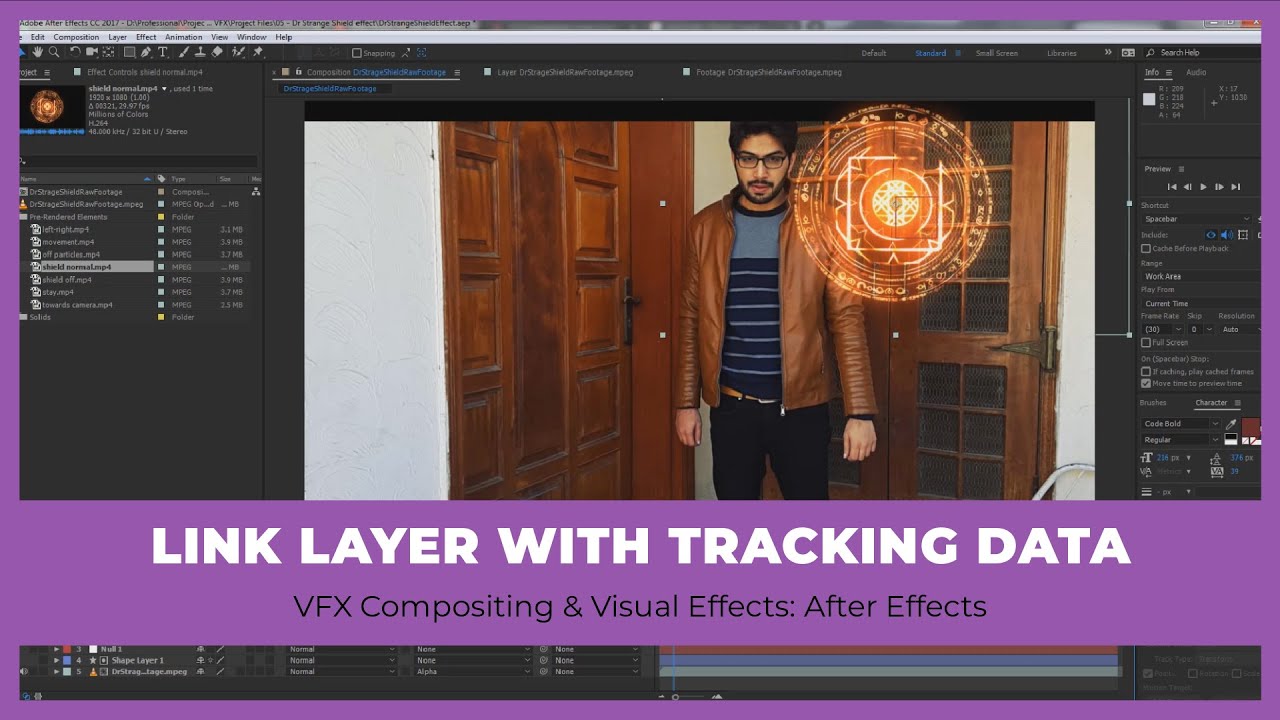Image resolution: width=1280 pixels, height=720 pixels.
Task: Open workspace overflow chevron menu
Action: point(1107,53)
